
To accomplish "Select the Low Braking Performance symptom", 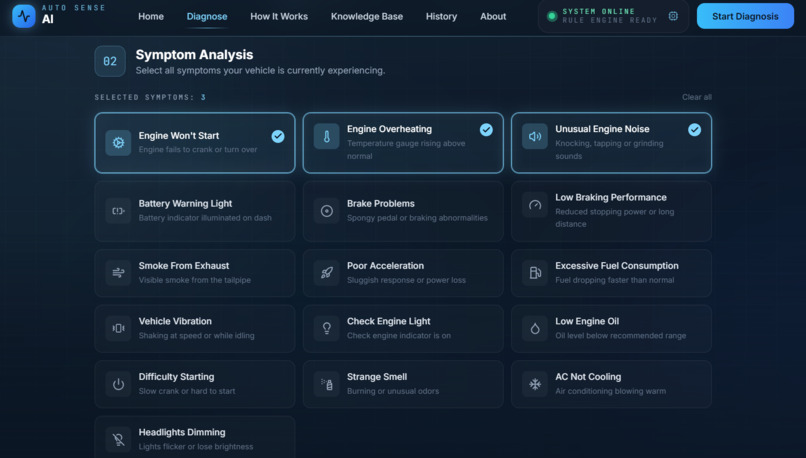I will coord(611,211).
